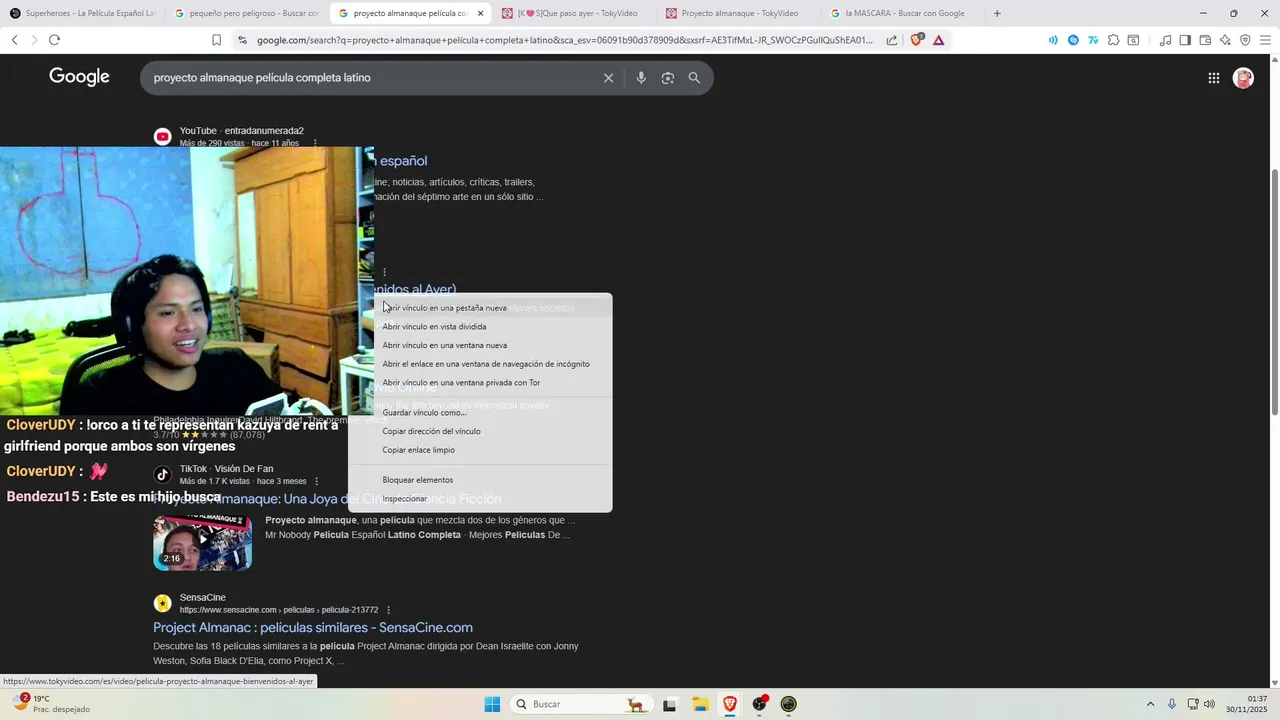Open Google apps grid
Viewport: 1280px width, 720px height.
point(1213,78)
